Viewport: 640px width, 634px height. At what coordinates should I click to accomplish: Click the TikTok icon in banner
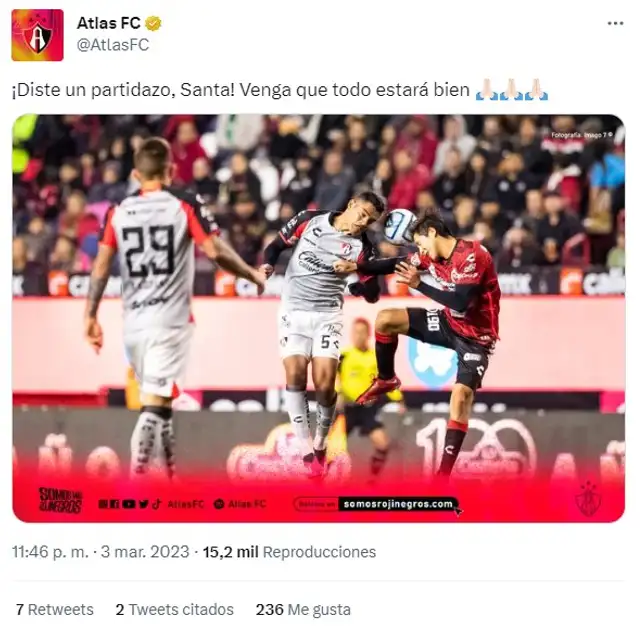(156, 504)
